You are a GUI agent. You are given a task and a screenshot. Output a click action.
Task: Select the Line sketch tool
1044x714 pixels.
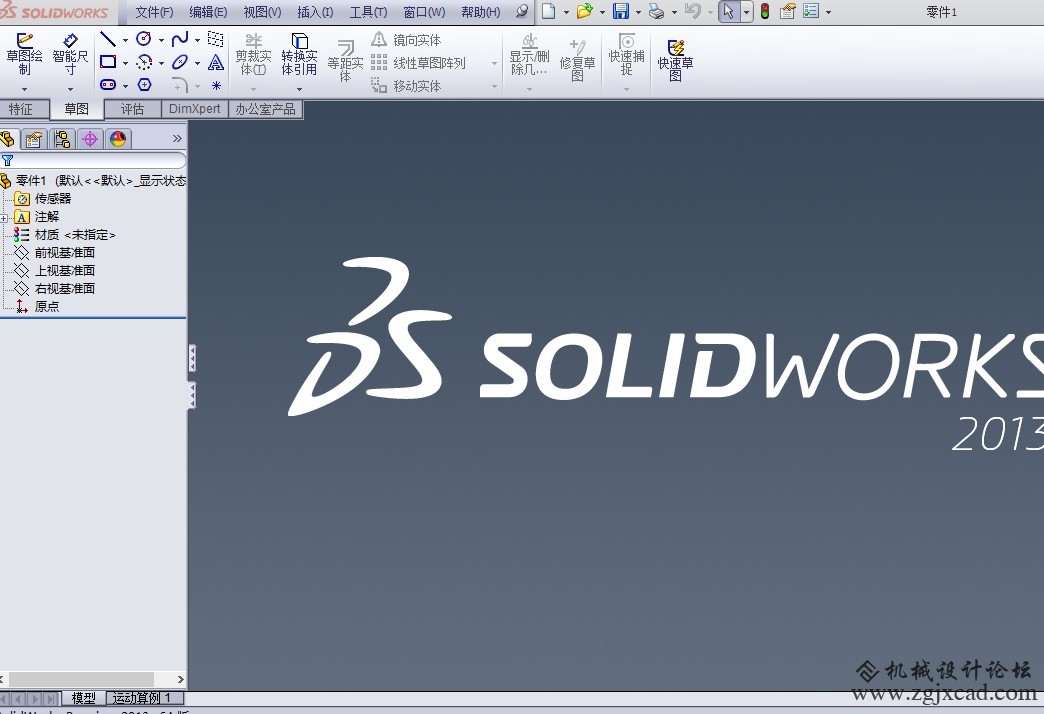point(108,39)
